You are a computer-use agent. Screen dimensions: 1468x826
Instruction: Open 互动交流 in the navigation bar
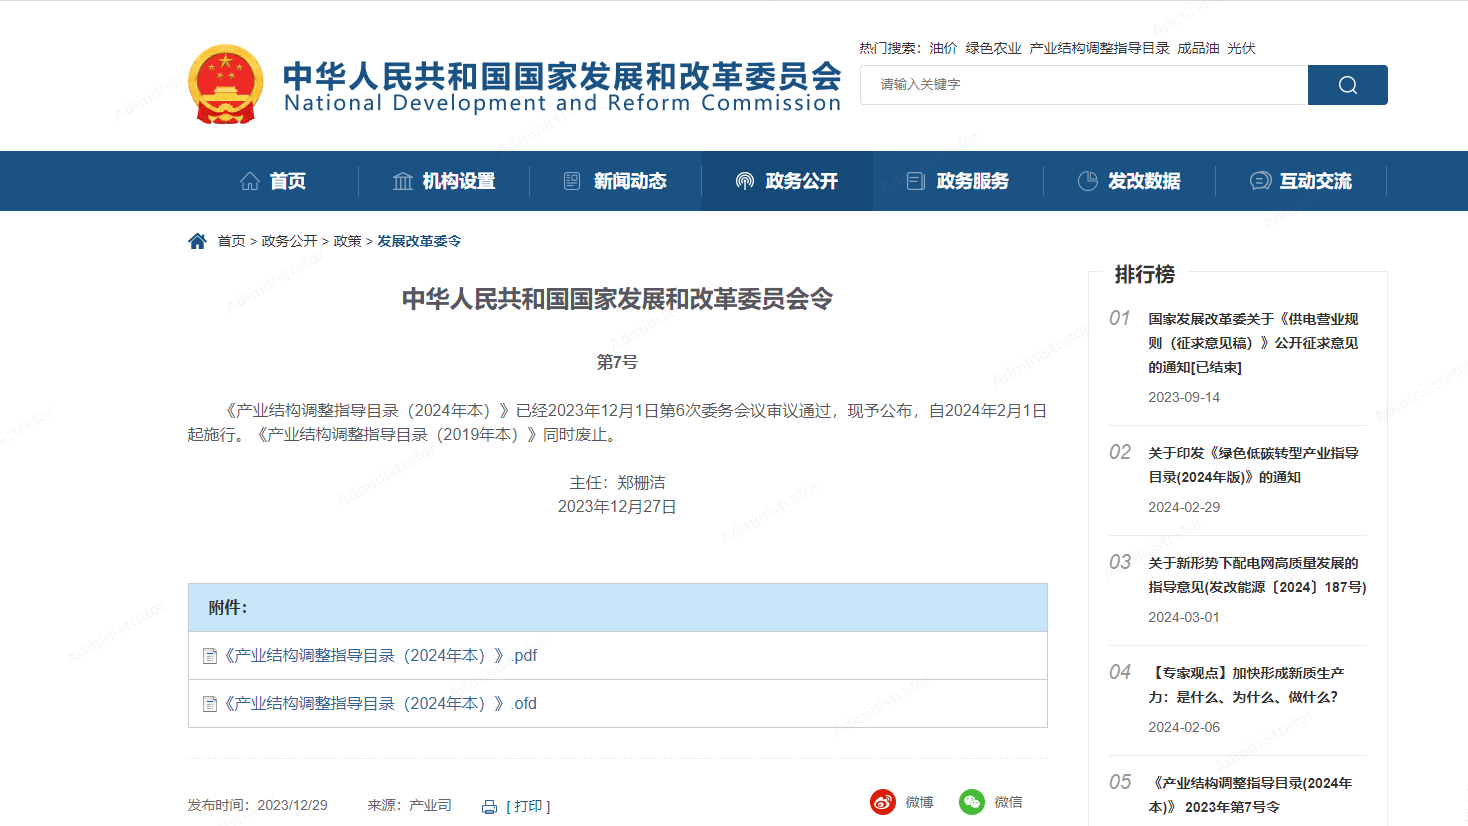pos(1301,181)
